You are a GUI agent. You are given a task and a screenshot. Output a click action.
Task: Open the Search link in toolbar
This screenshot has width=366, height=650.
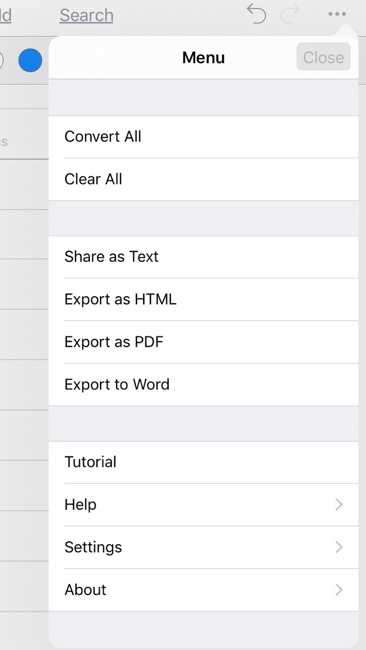click(x=86, y=15)
